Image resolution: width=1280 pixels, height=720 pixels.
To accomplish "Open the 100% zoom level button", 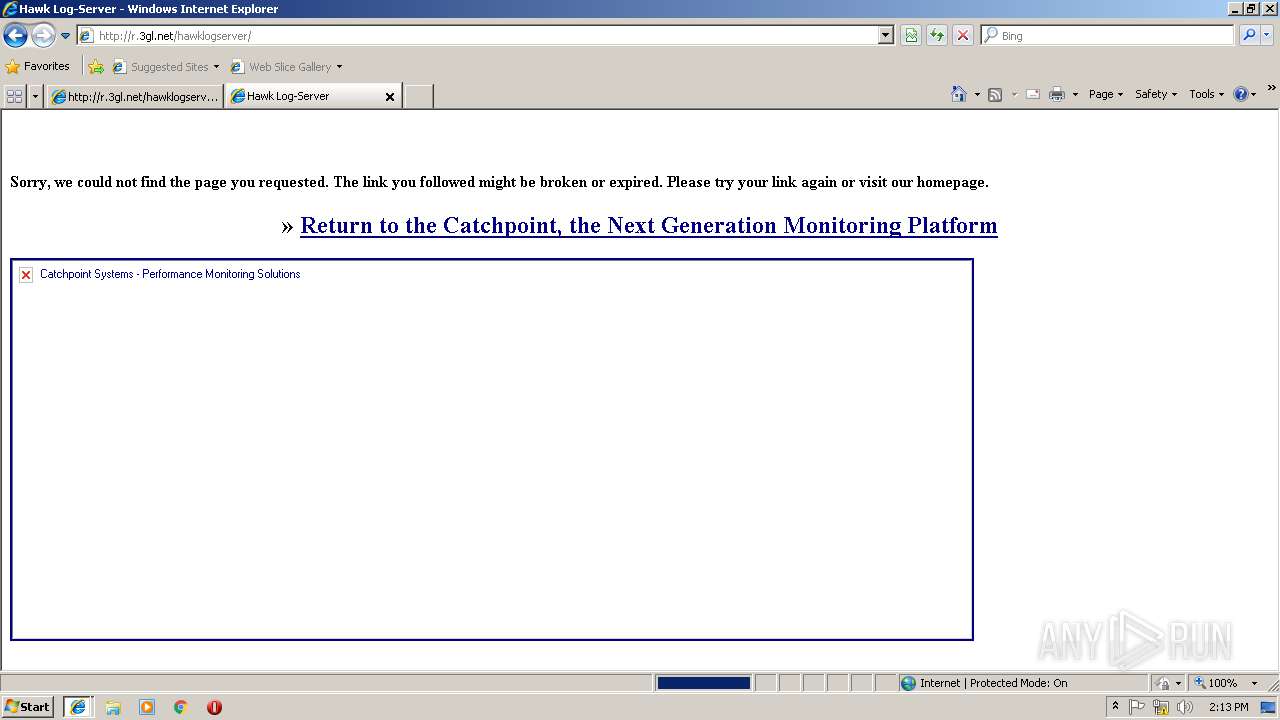I will click(x=1215, y=683).
